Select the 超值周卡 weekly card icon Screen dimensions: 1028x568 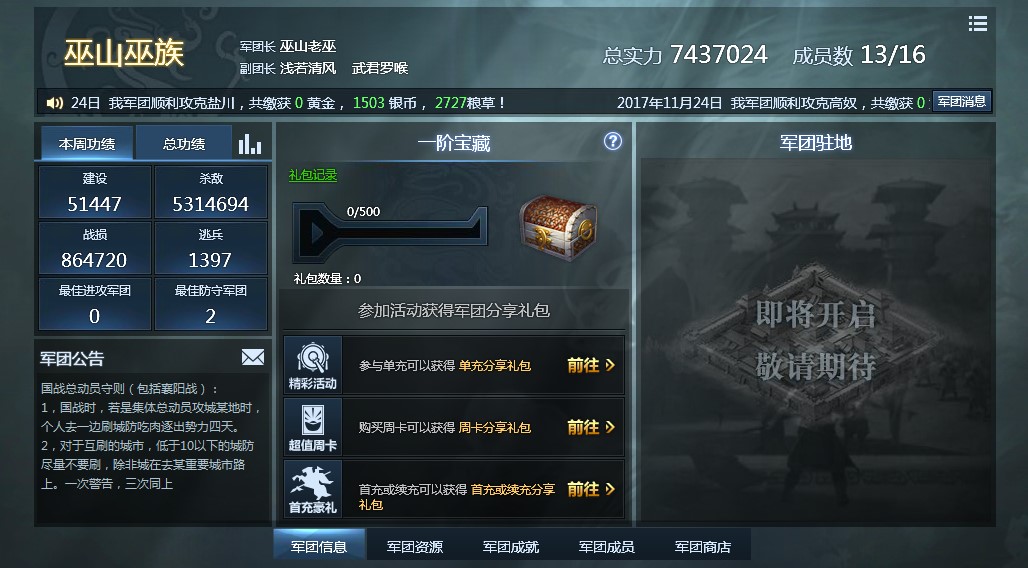(313, 427)
